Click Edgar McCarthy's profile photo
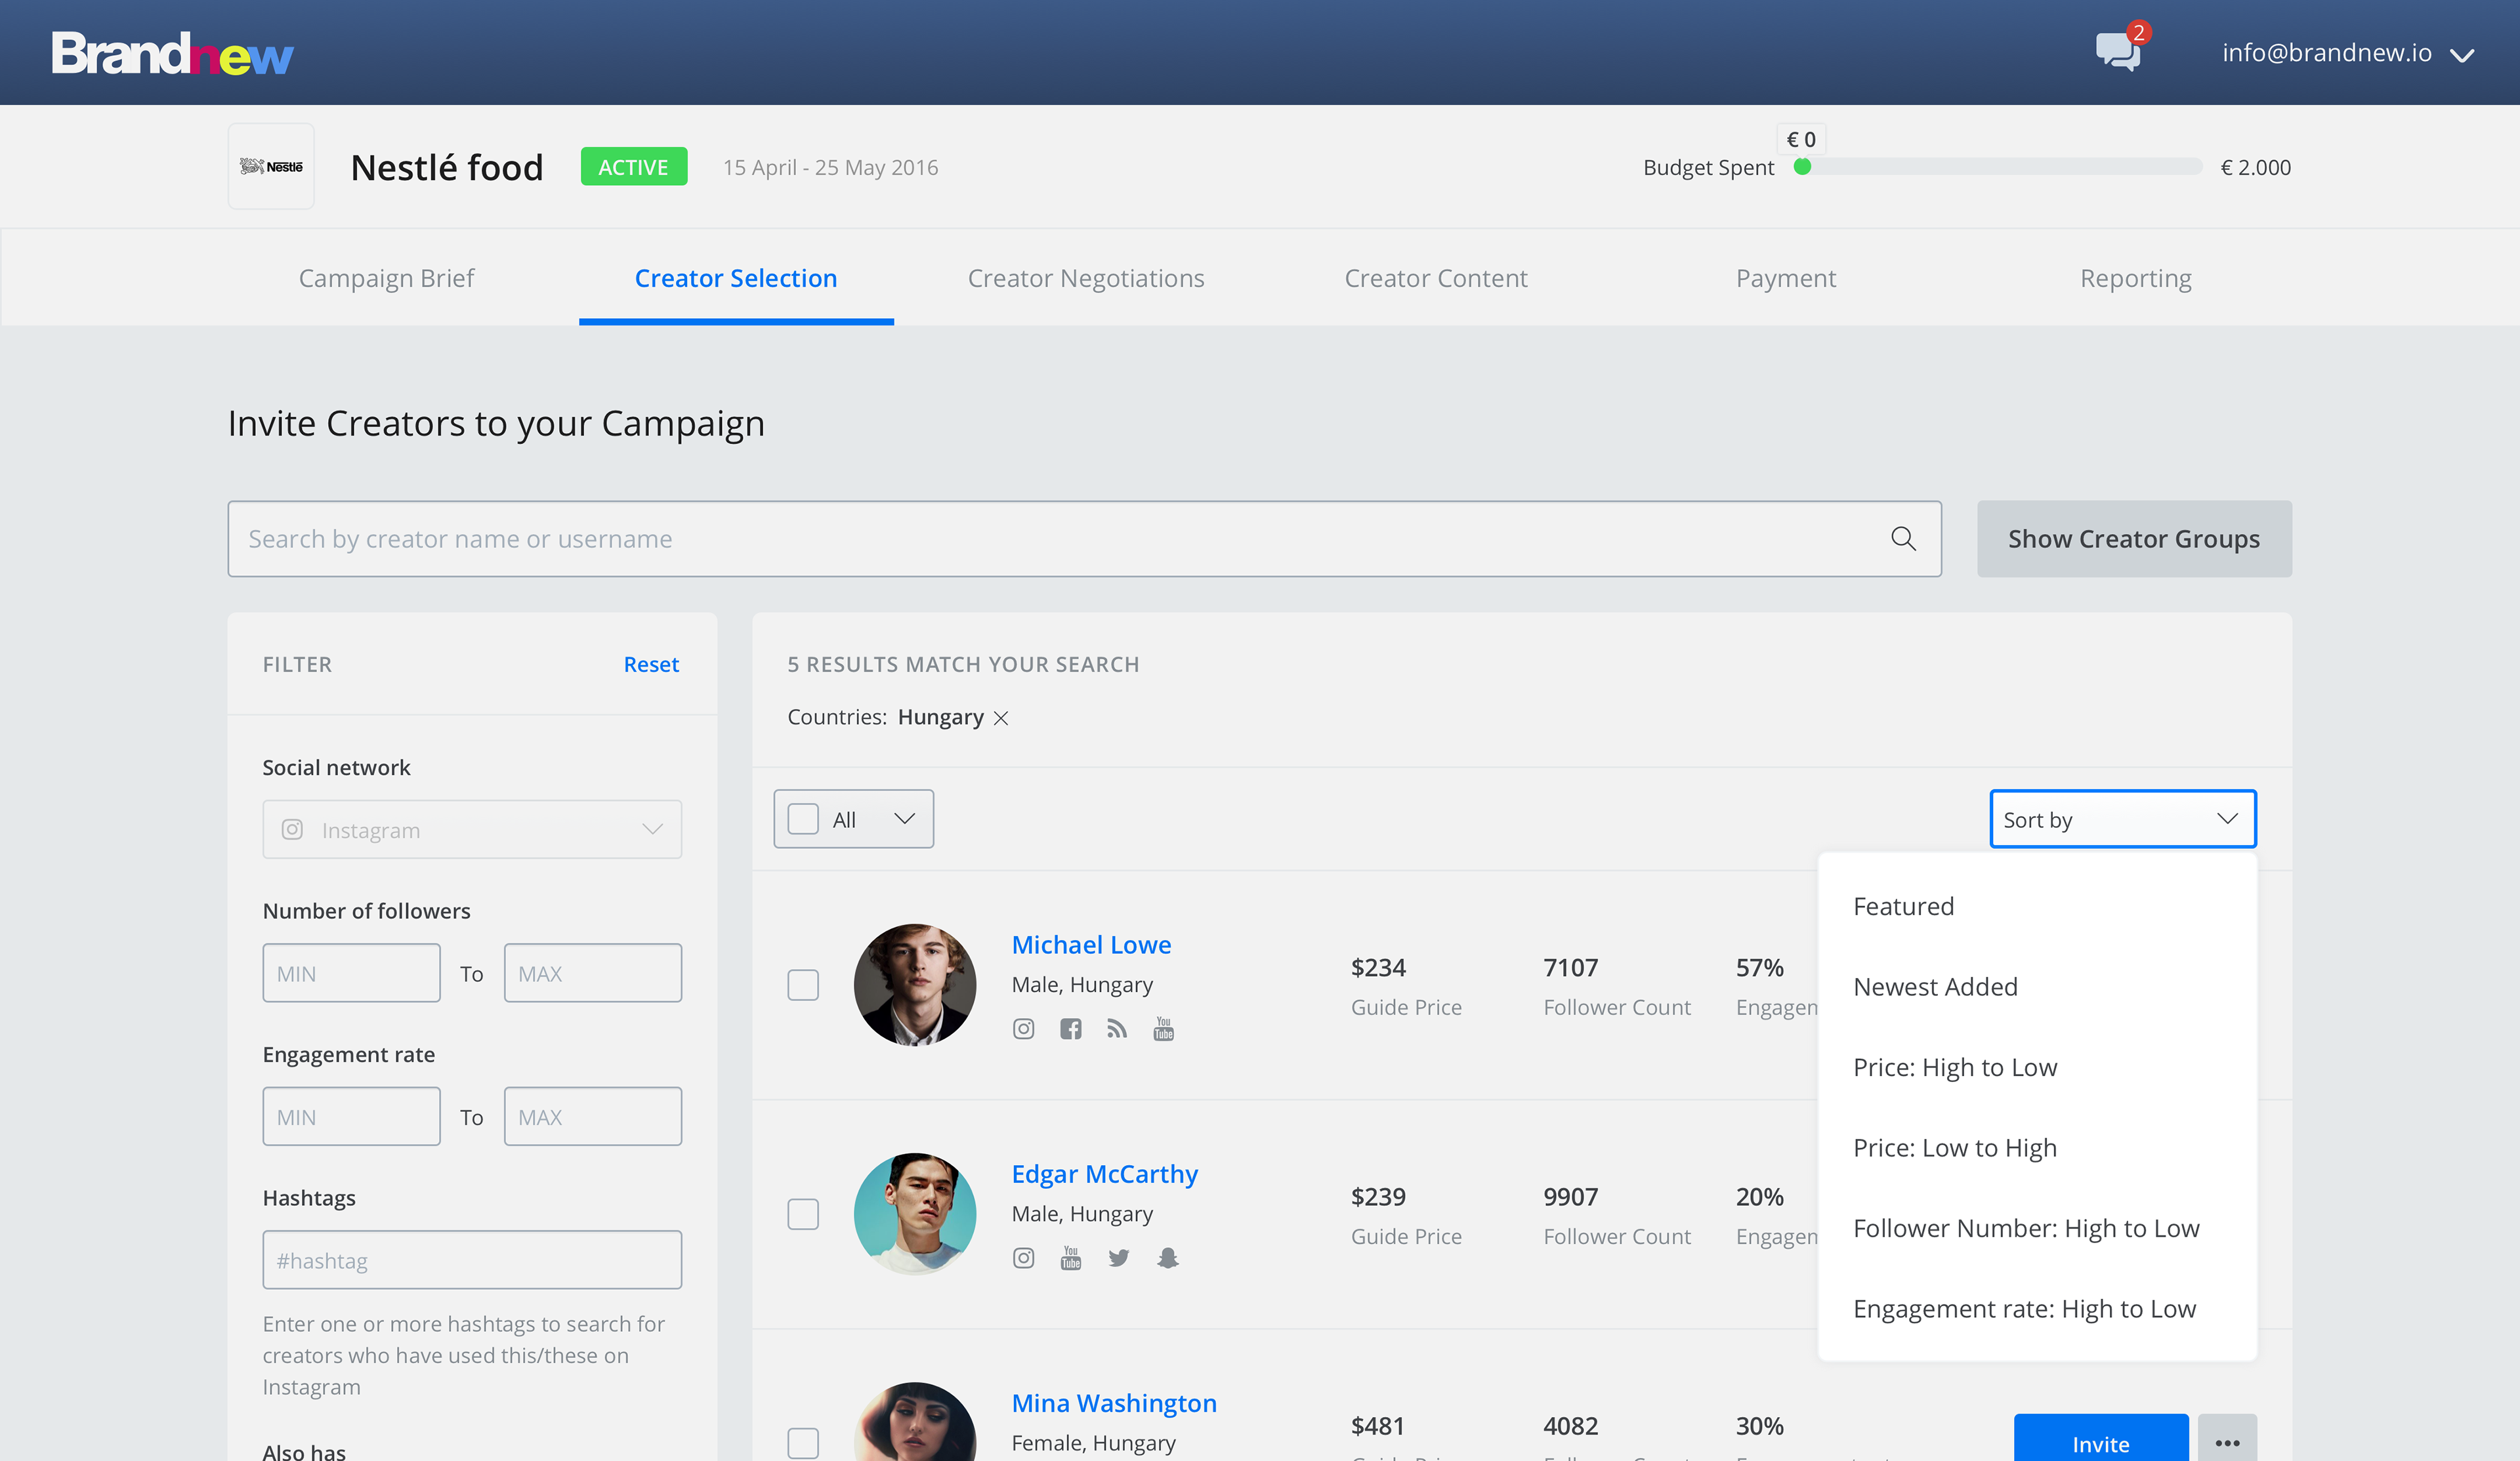The height and width of the screenshot is (1461, 2520). (915, 1214)
